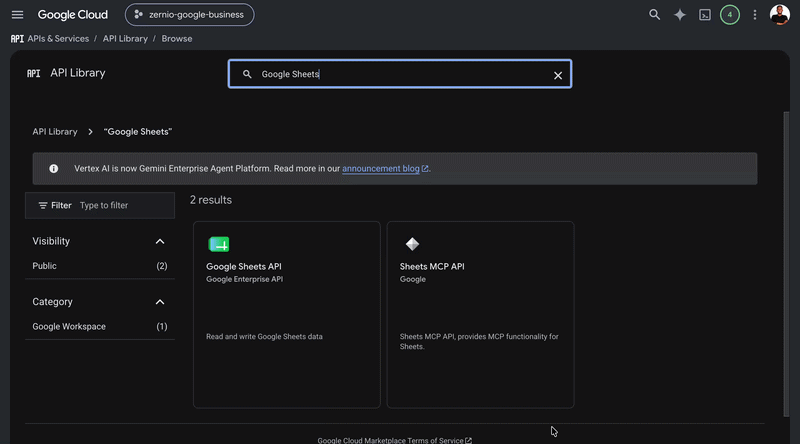
Task: Click the API icon beside APIs & Services
Action: (x=17, y=39)
